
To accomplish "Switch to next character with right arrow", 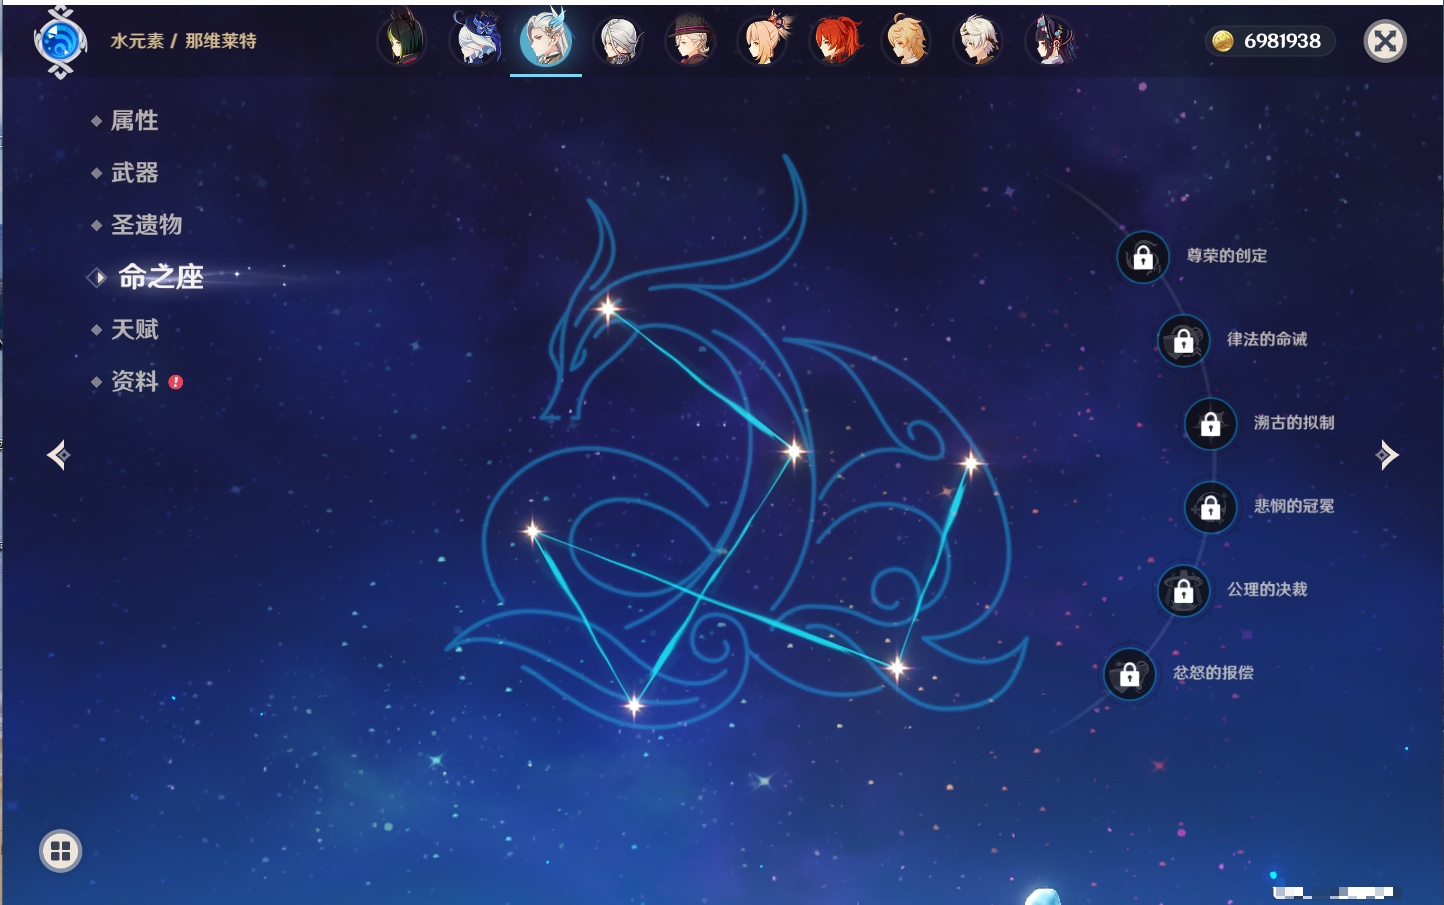I will pos(1387,455).
